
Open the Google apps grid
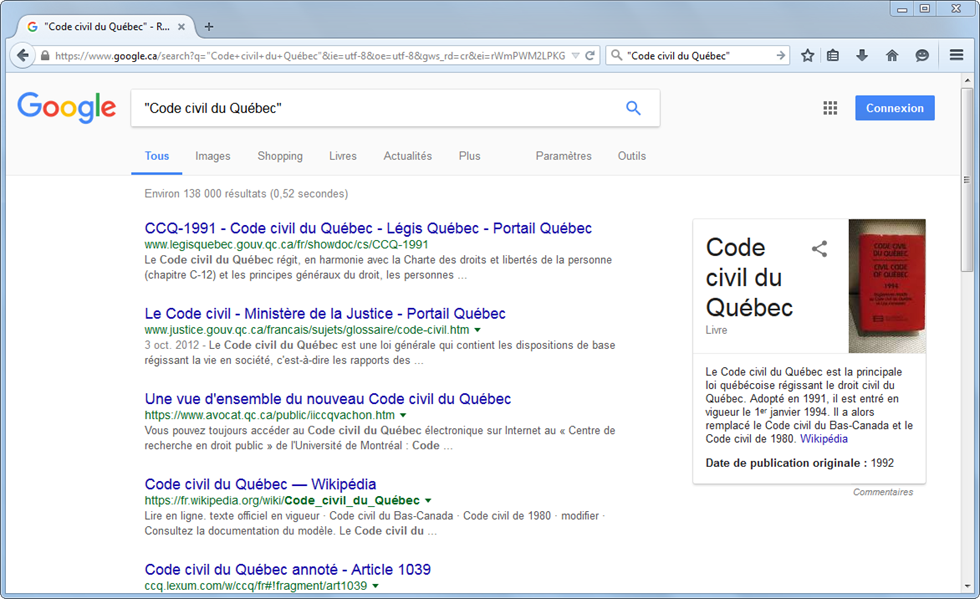coord(830,108)
